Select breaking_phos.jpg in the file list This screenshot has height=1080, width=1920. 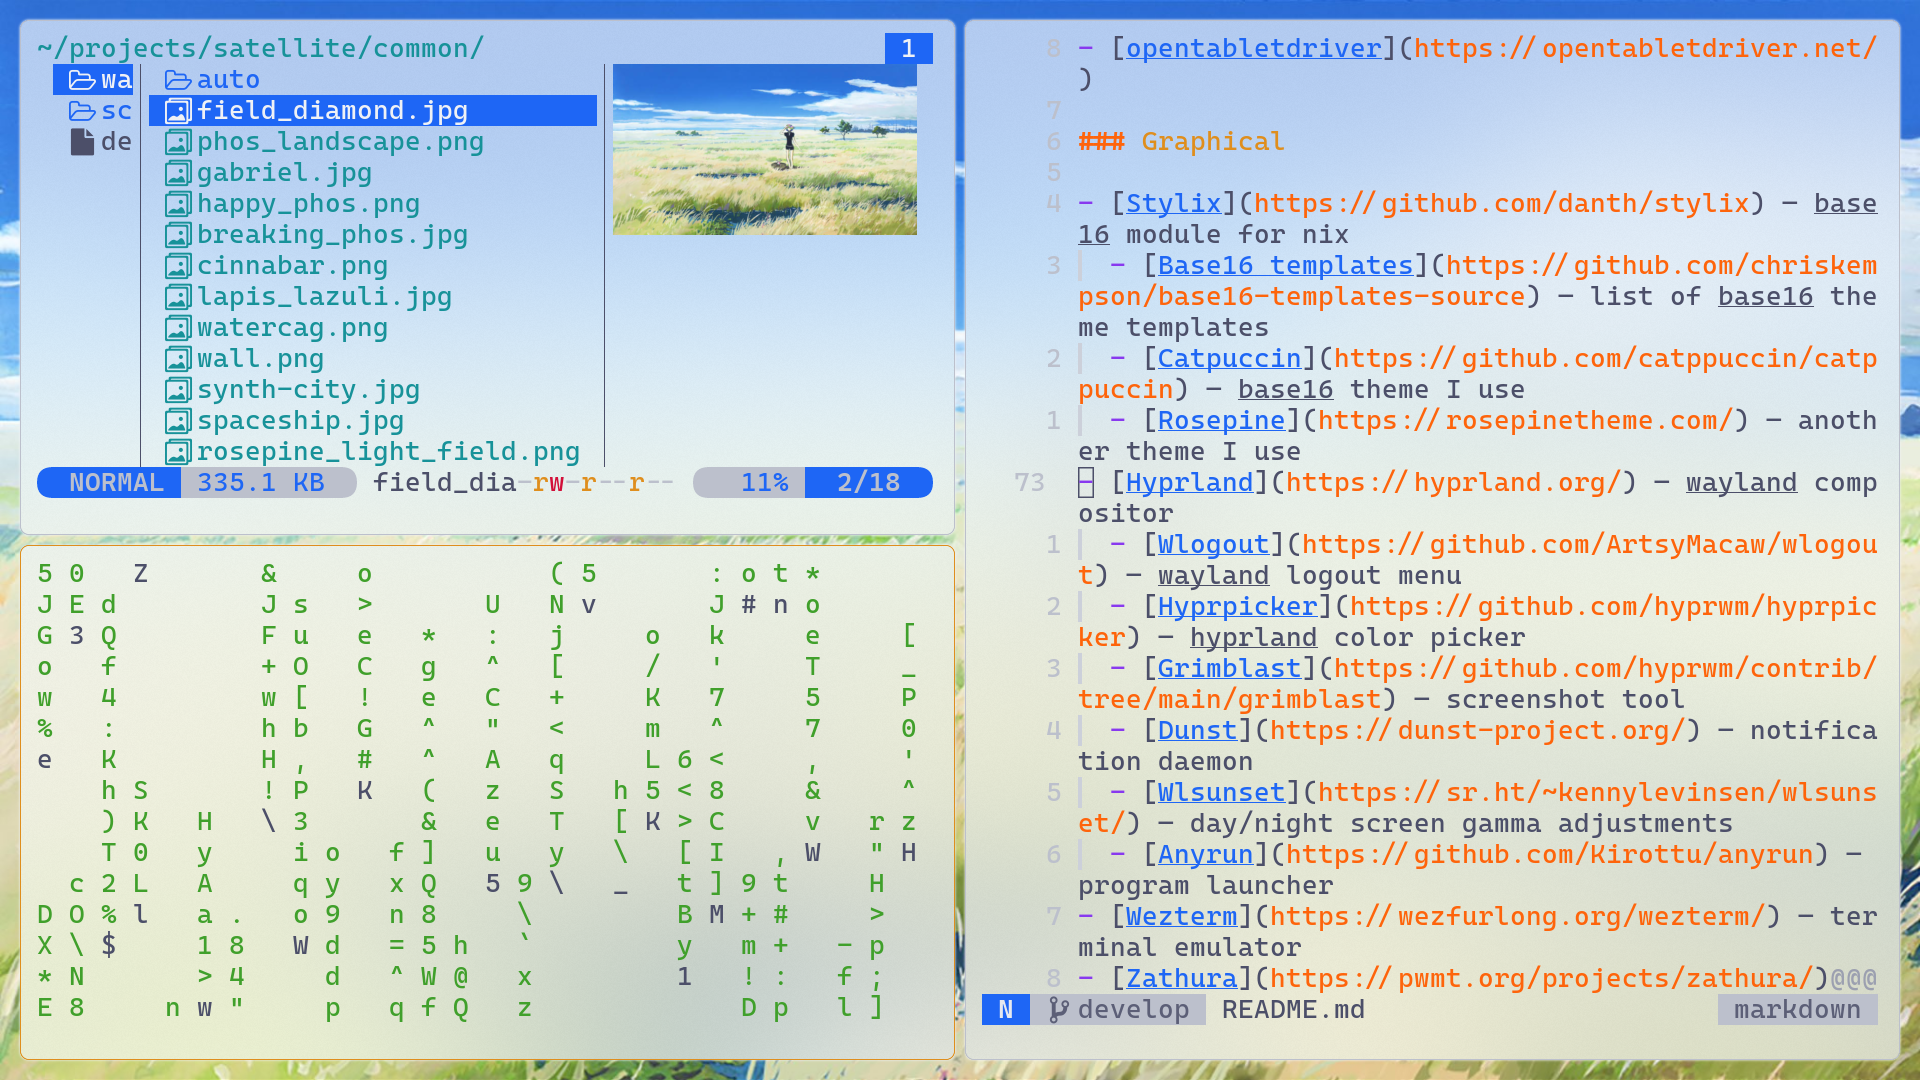point(332,235)
